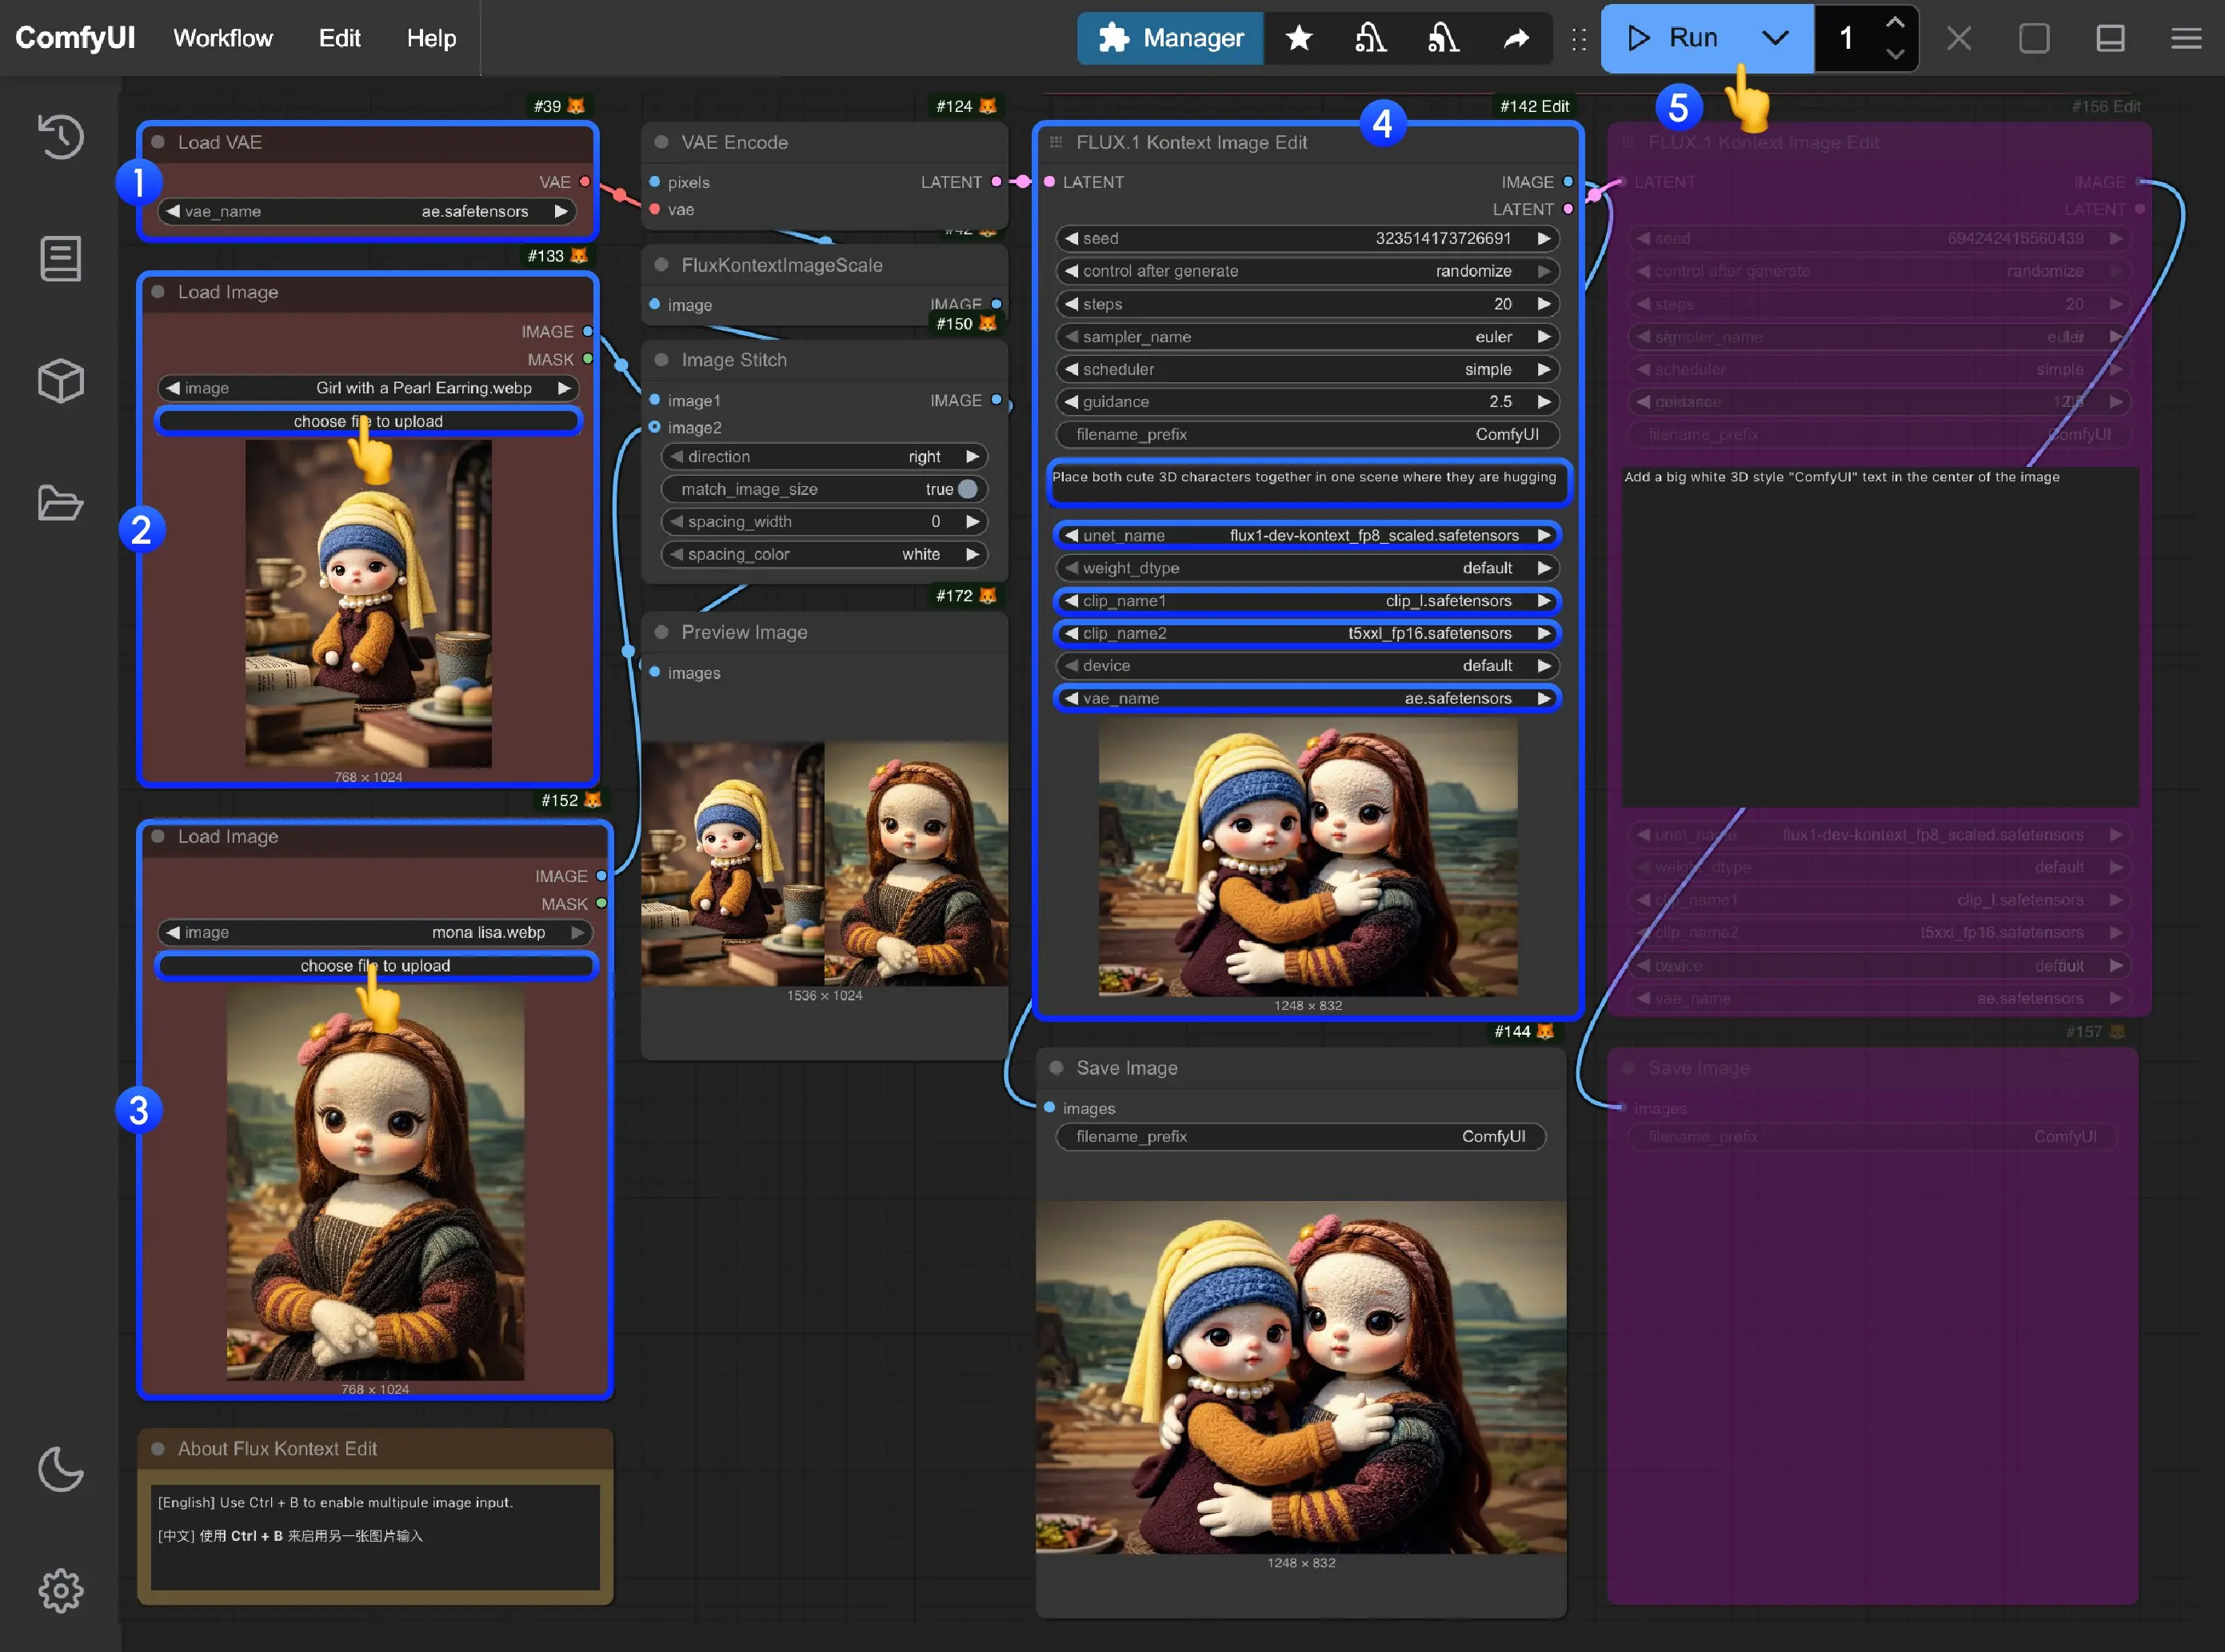Click the hugging characters prompt text field
The image size is (2225, 1652).
click(1306, 481)
